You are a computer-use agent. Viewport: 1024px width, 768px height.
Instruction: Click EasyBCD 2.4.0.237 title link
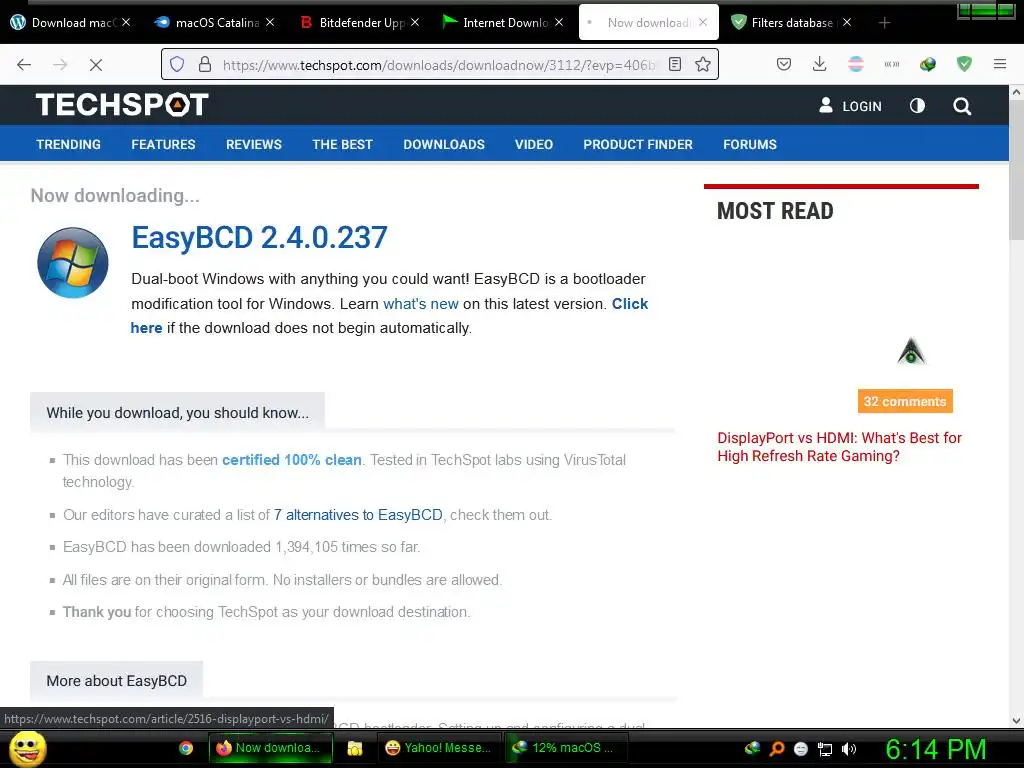pyautogui.click(x=259, y=237)
